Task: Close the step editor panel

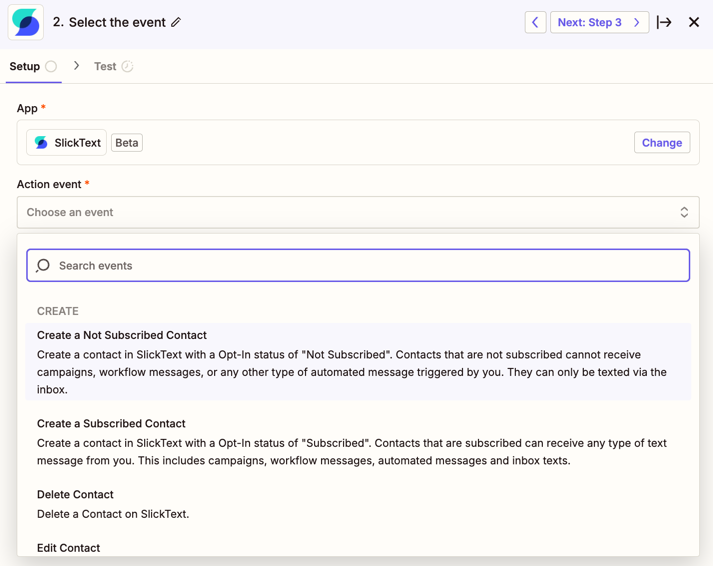Action: [x=693, y=22]
